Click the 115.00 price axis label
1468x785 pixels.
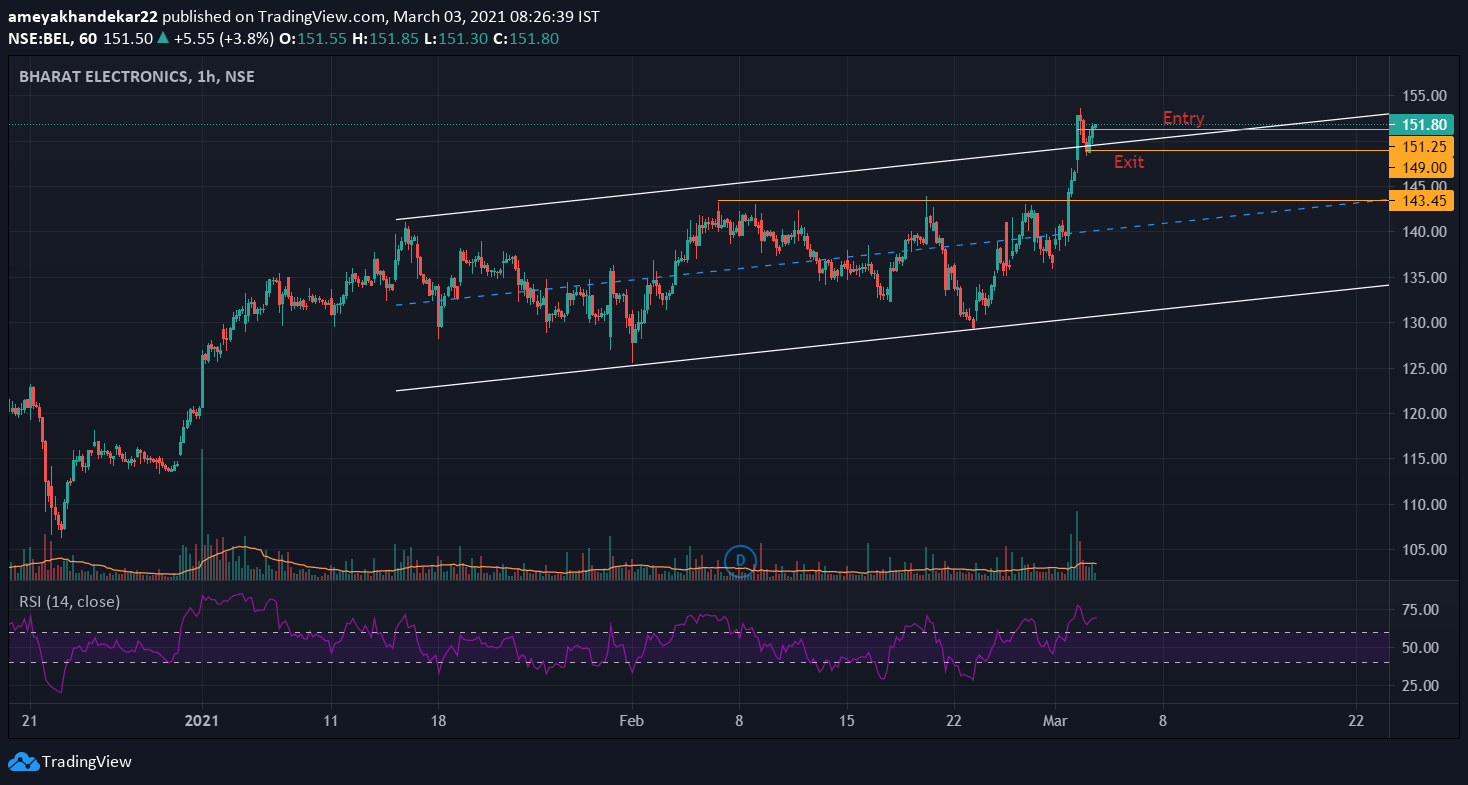click(1424, 459)
